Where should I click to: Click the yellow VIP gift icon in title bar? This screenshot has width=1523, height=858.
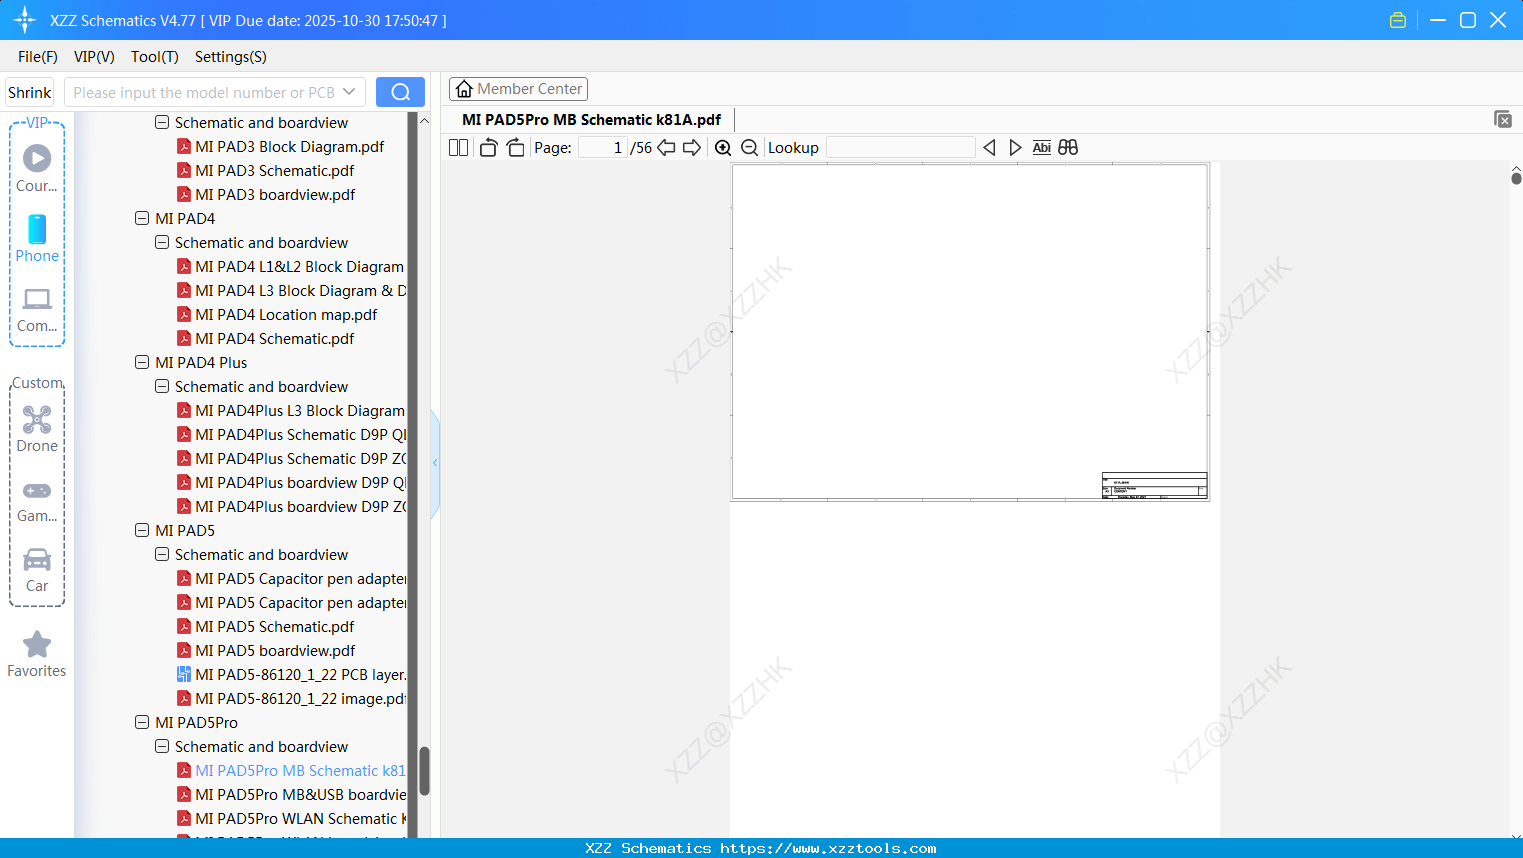pos(1398,20)
